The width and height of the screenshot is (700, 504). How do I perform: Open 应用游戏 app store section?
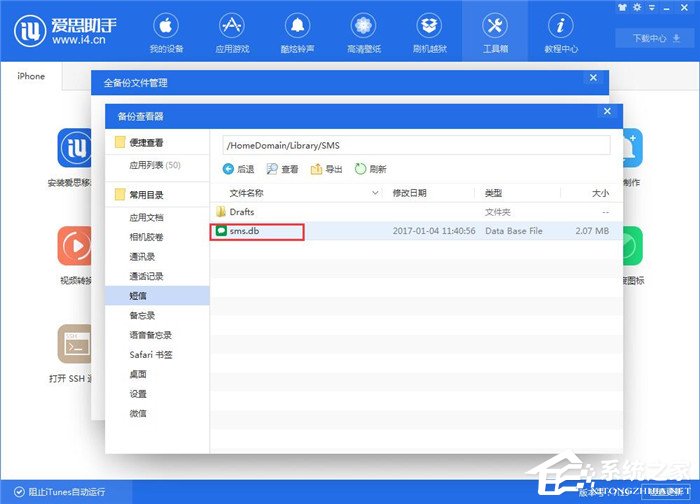(x=232, y=33)
